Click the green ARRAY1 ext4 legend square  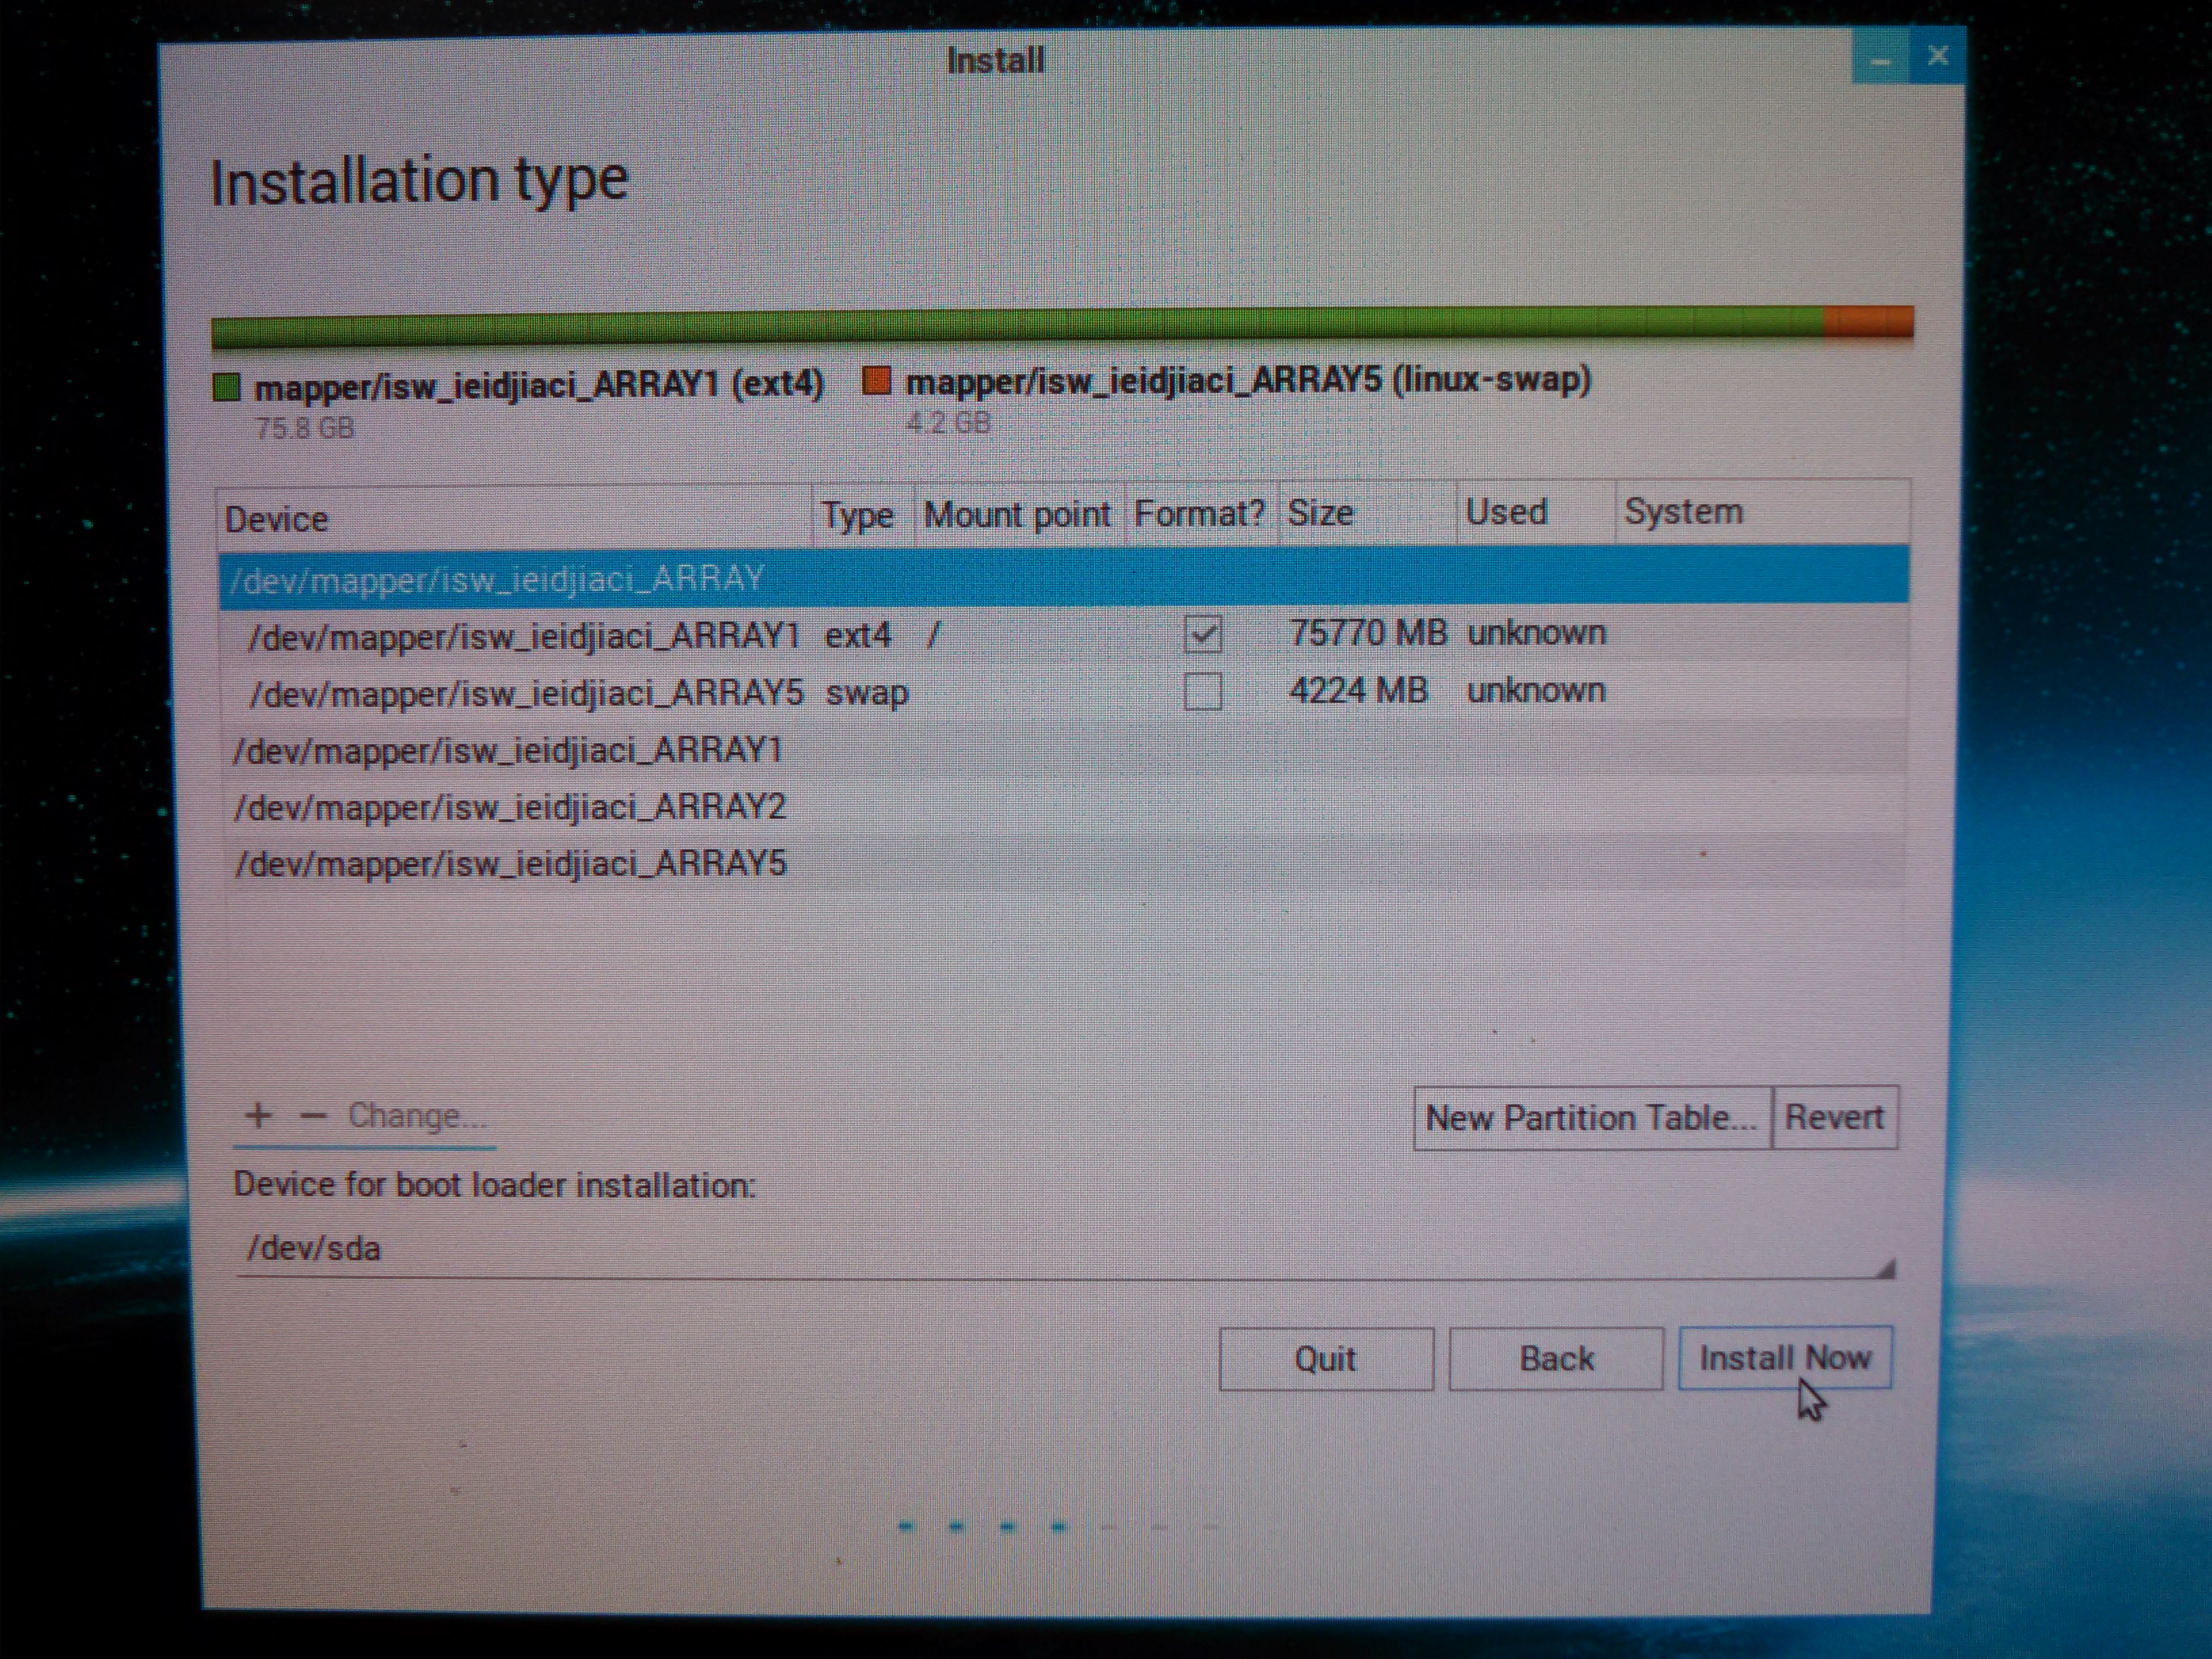coord(227,388)
